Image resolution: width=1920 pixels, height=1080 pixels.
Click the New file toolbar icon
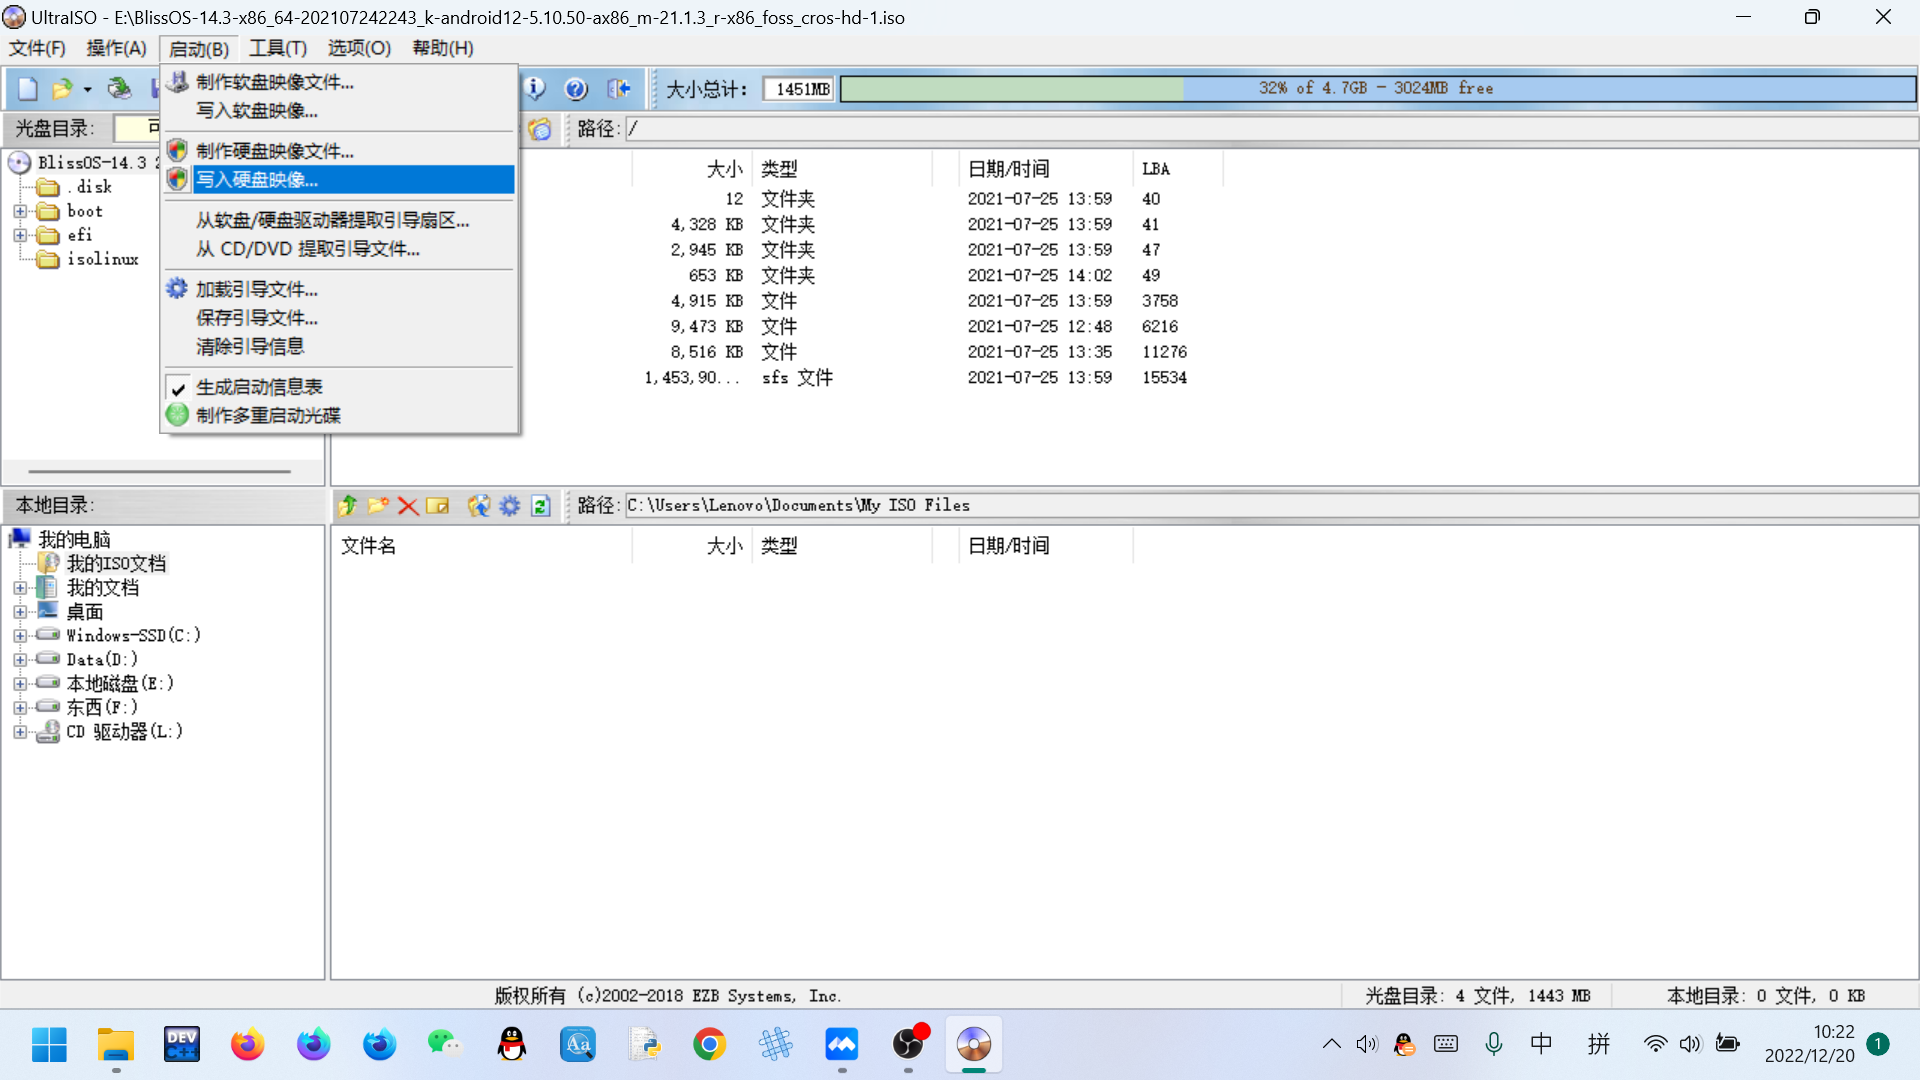(28, 89)
